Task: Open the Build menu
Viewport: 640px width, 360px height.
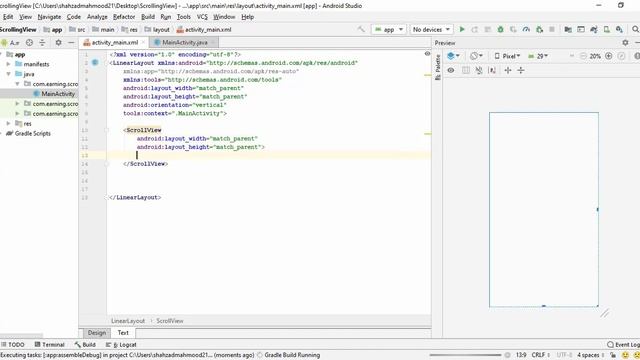Action: tap(148, 17)
